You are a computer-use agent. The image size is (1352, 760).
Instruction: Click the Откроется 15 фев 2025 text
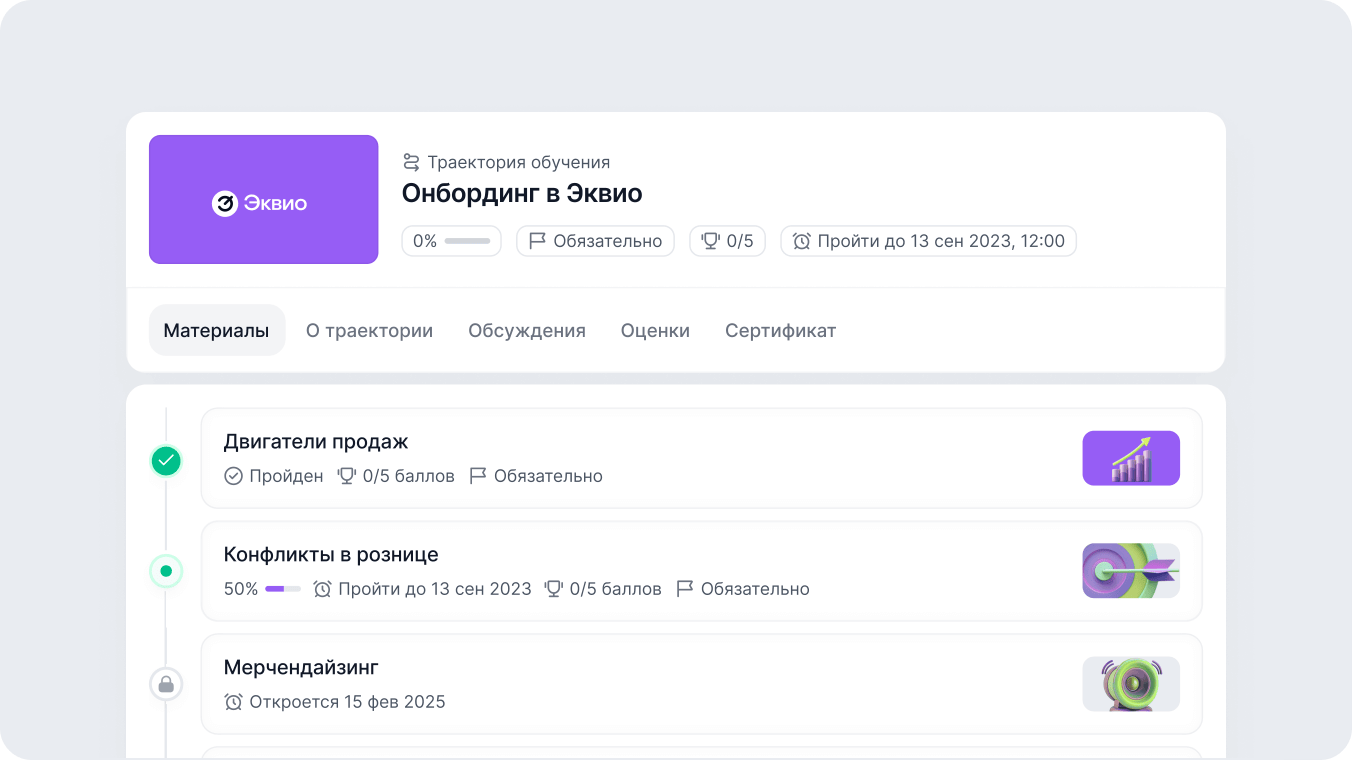347,702
